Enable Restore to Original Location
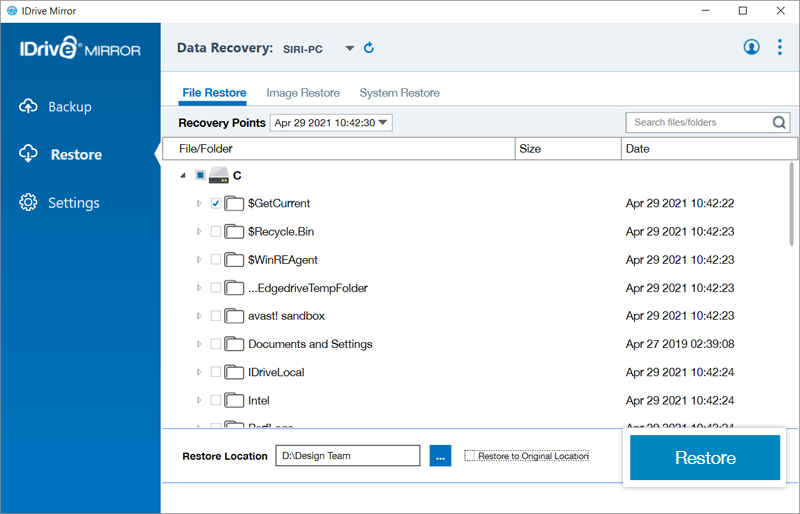The image size is (800, 514). [470, 456]
